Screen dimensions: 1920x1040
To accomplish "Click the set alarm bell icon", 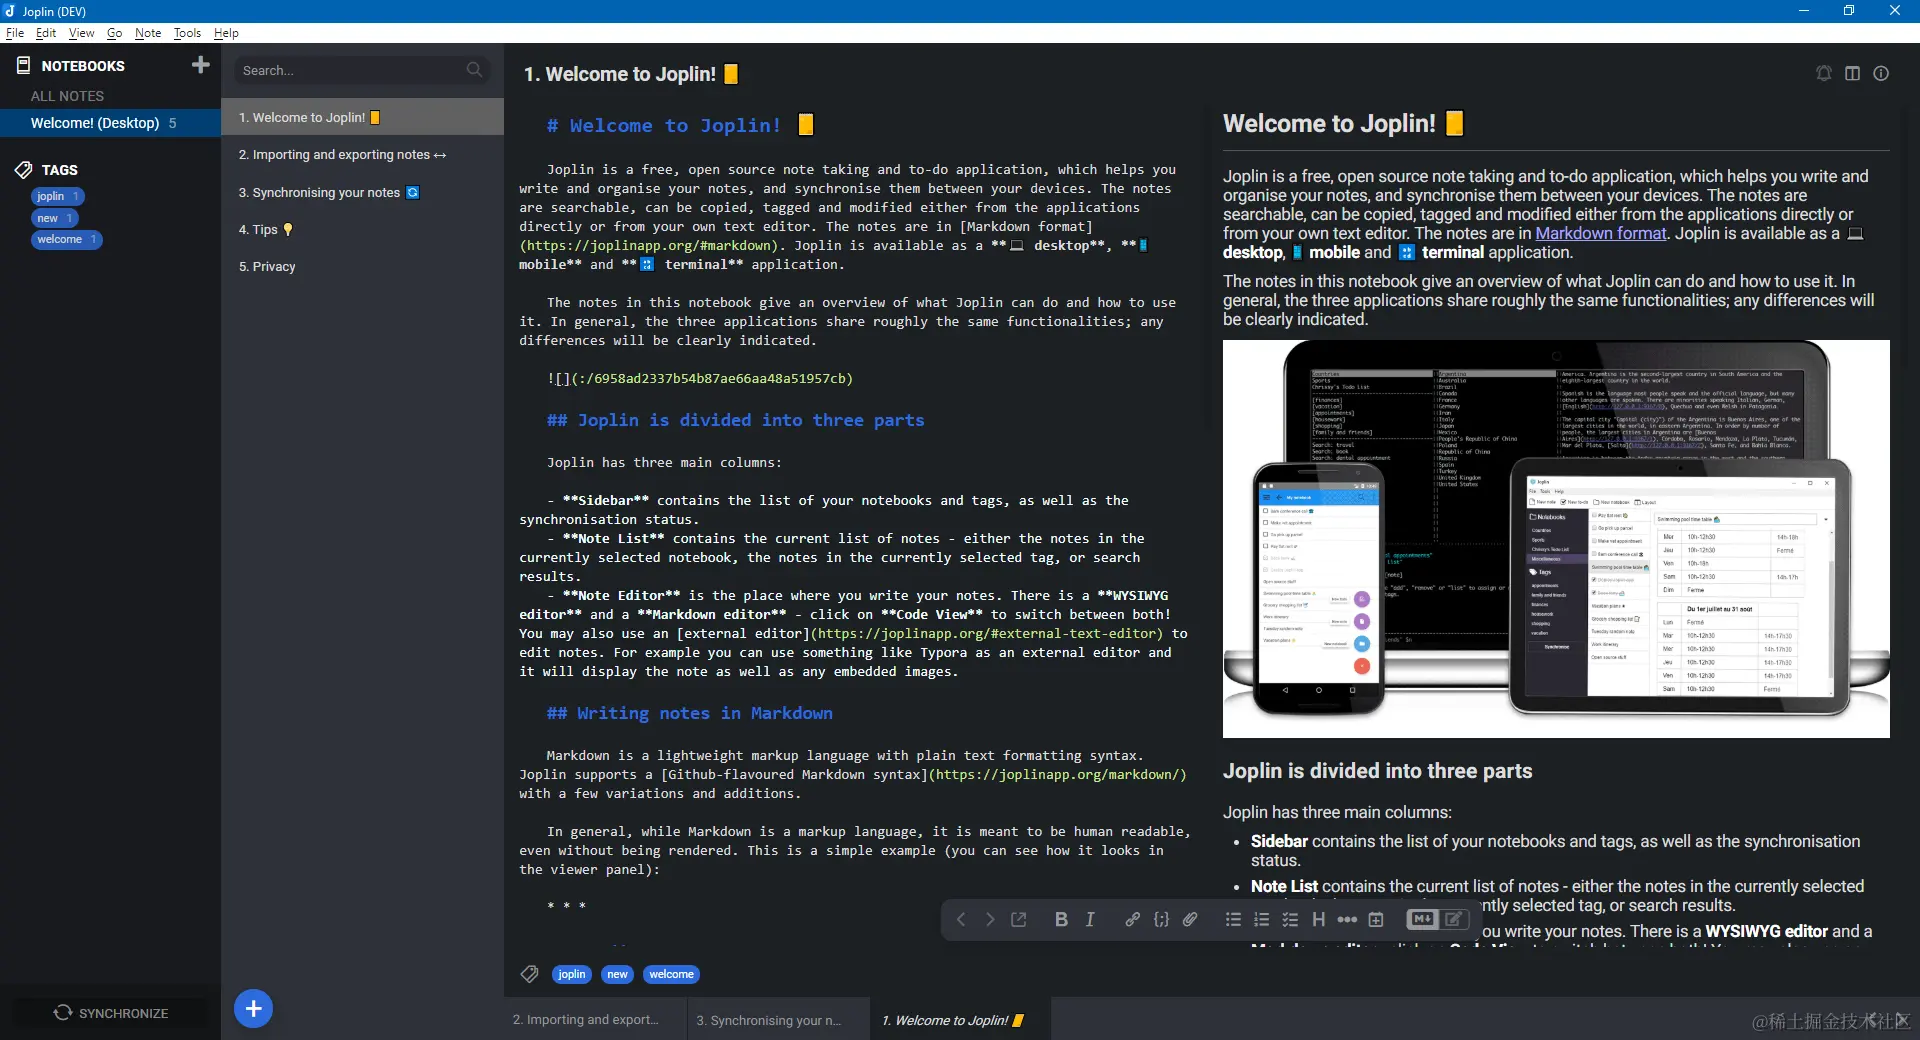I will (1824, 73).
